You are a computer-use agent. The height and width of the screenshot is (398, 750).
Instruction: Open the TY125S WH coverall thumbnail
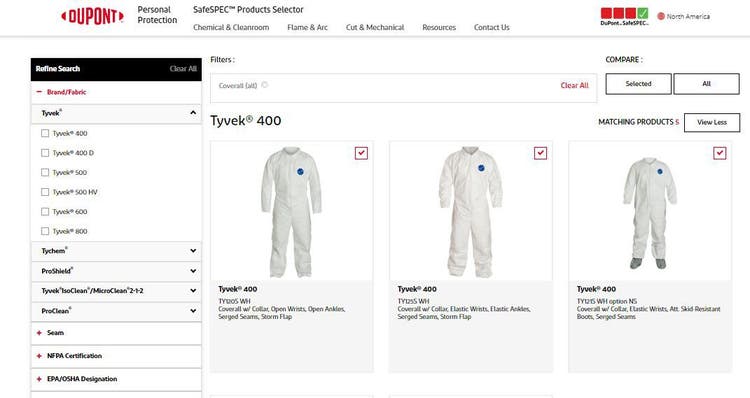pos(471,211)
